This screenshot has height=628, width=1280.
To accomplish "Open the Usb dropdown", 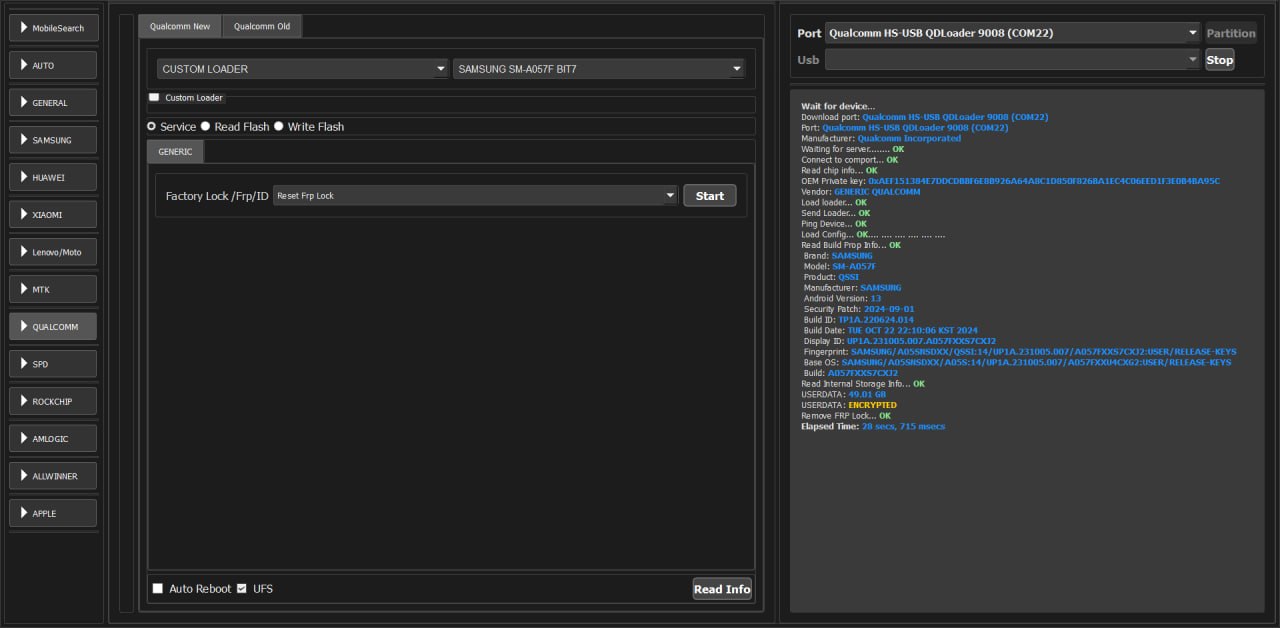I will (x=1012, y=60).
